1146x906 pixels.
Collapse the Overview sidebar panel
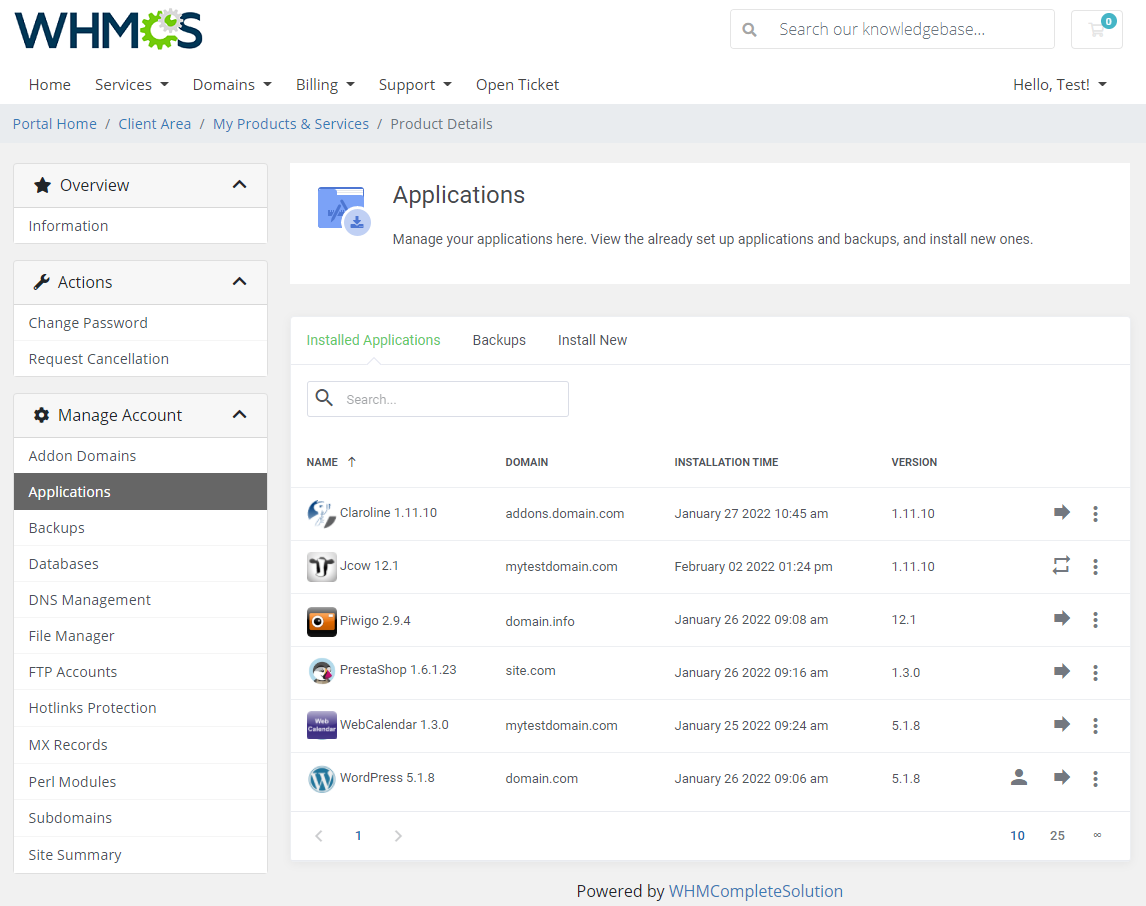pyautogui.click(x=239, y=184)
